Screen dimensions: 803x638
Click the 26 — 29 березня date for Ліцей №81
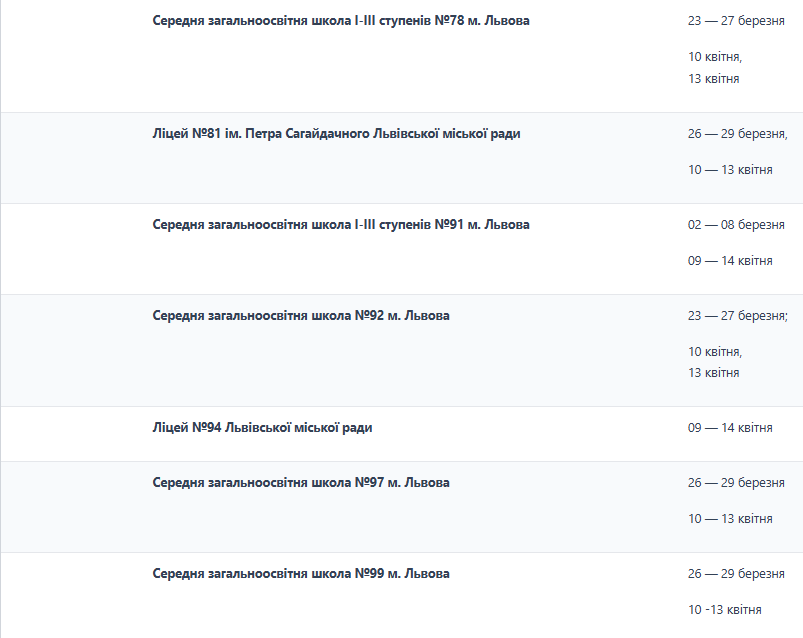tap(737, 134)
